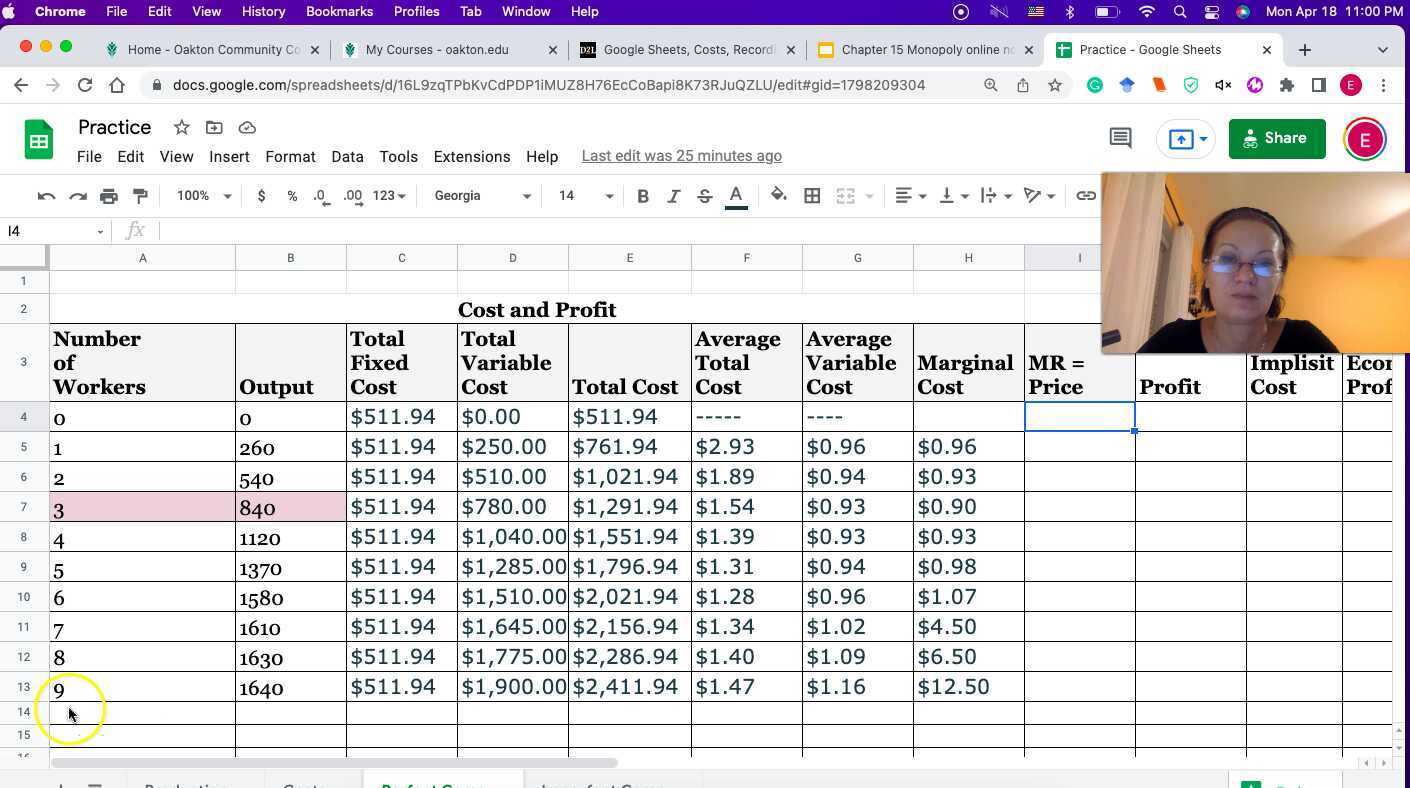This screenshot has width=1410, height=788.
Task: Open the font size 14 dropdown
Action: point(585,196)
